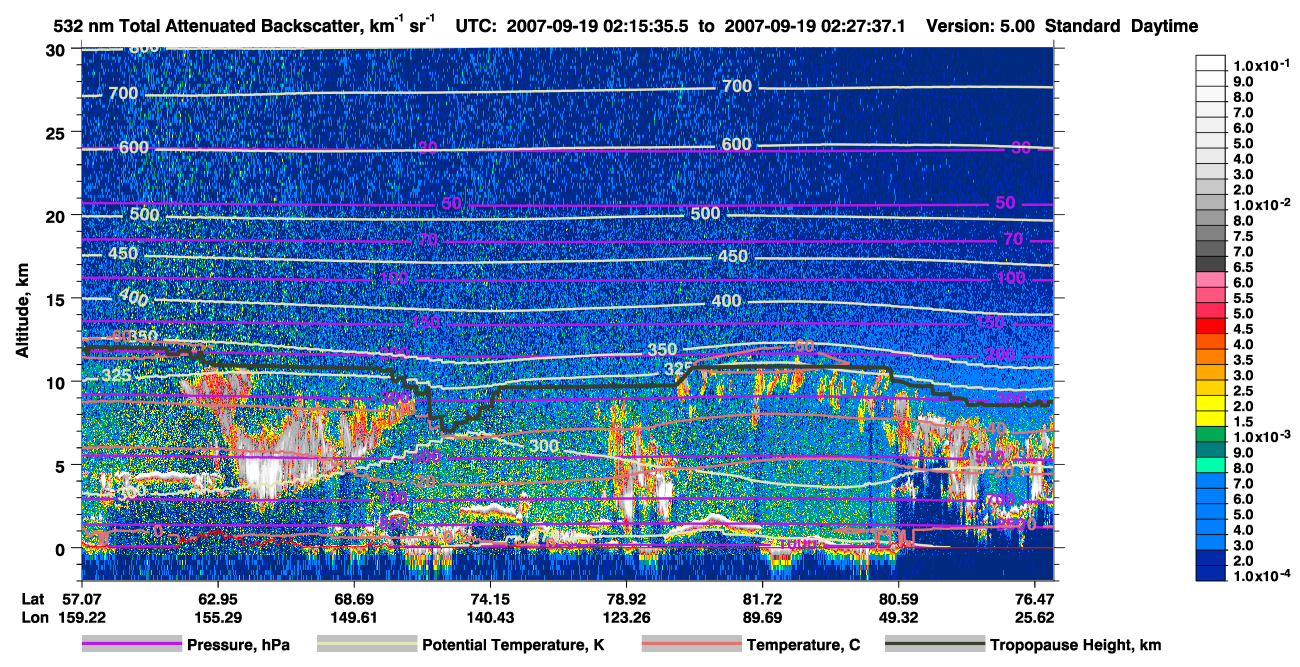Click the white colorbar swatch at the top
Viewport: 1300px width, 667px height.
pos(1210,62)
